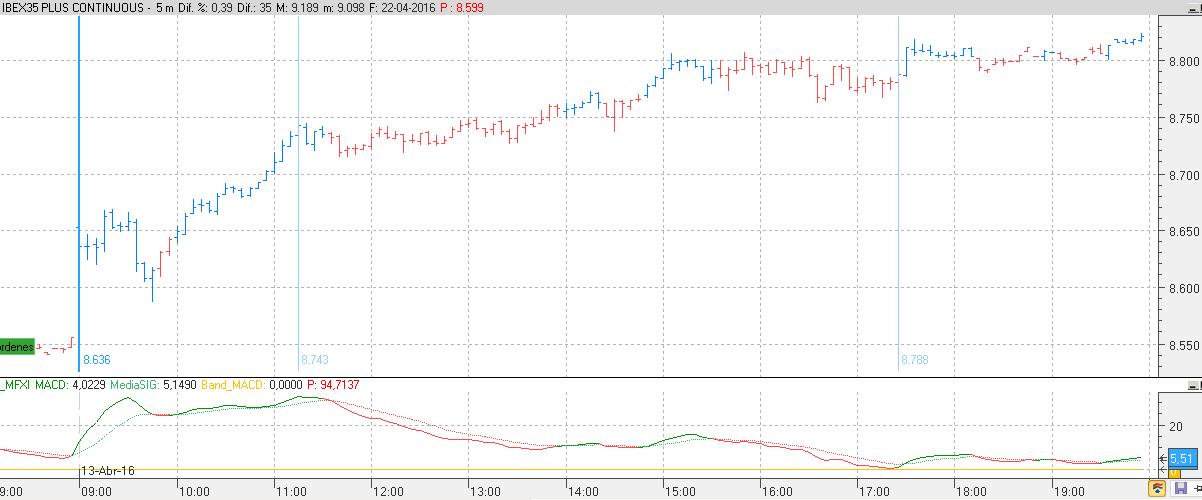This screenshot has height=500, width=1202.
Task: Click the 20 value on MACD axis
Action: click(x=1176, y=427)
